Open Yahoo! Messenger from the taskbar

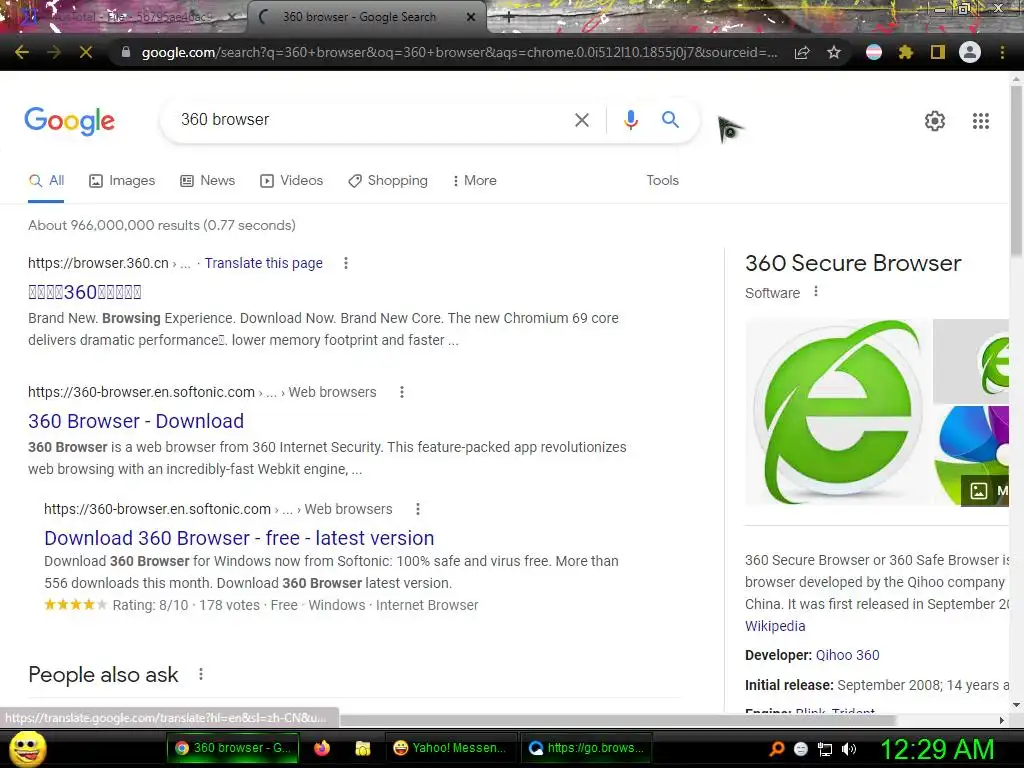tap(449, 748)
